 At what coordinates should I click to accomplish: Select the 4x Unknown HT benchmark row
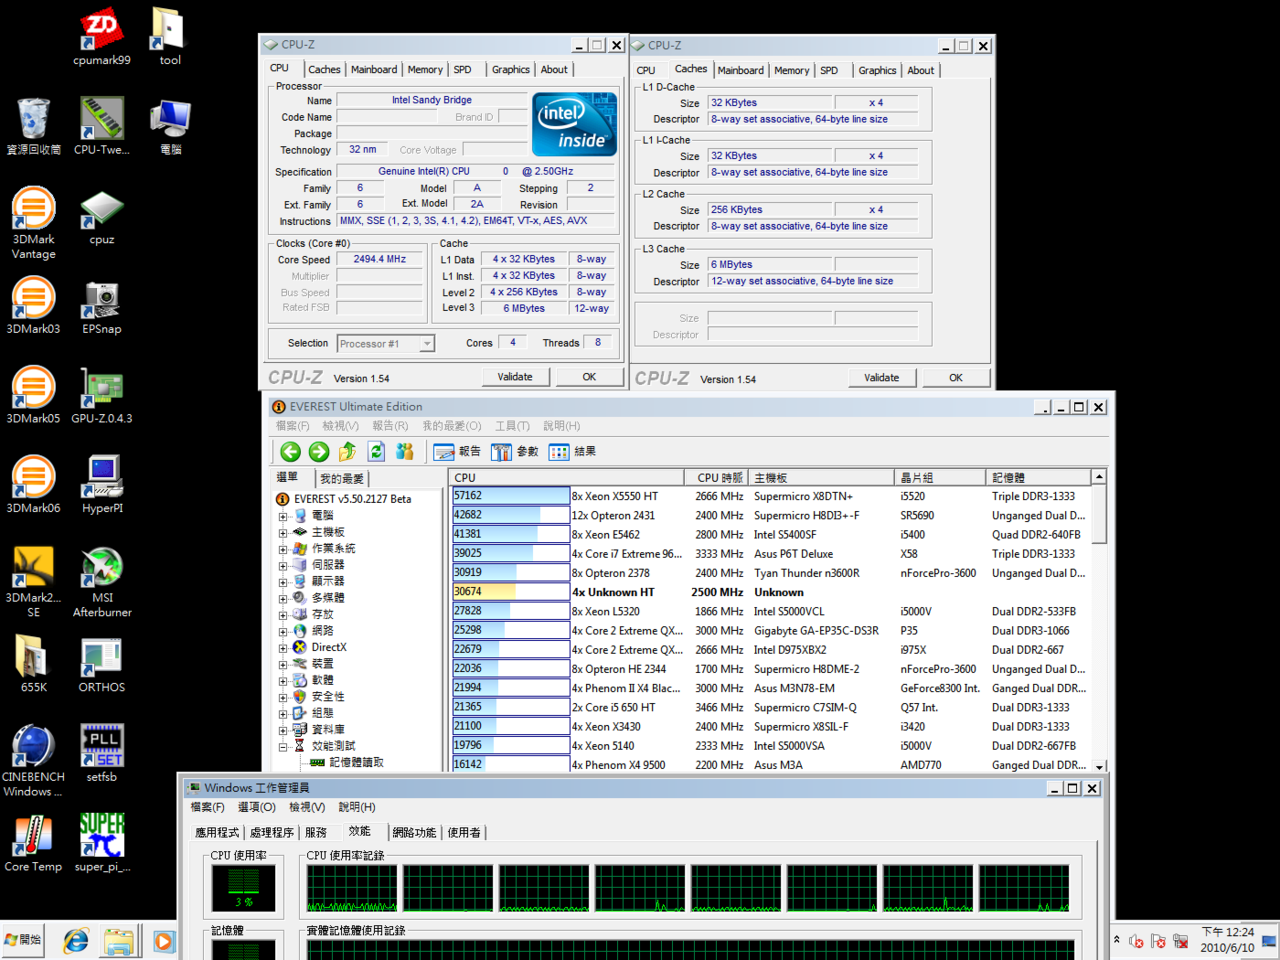(x=612, y=592)
